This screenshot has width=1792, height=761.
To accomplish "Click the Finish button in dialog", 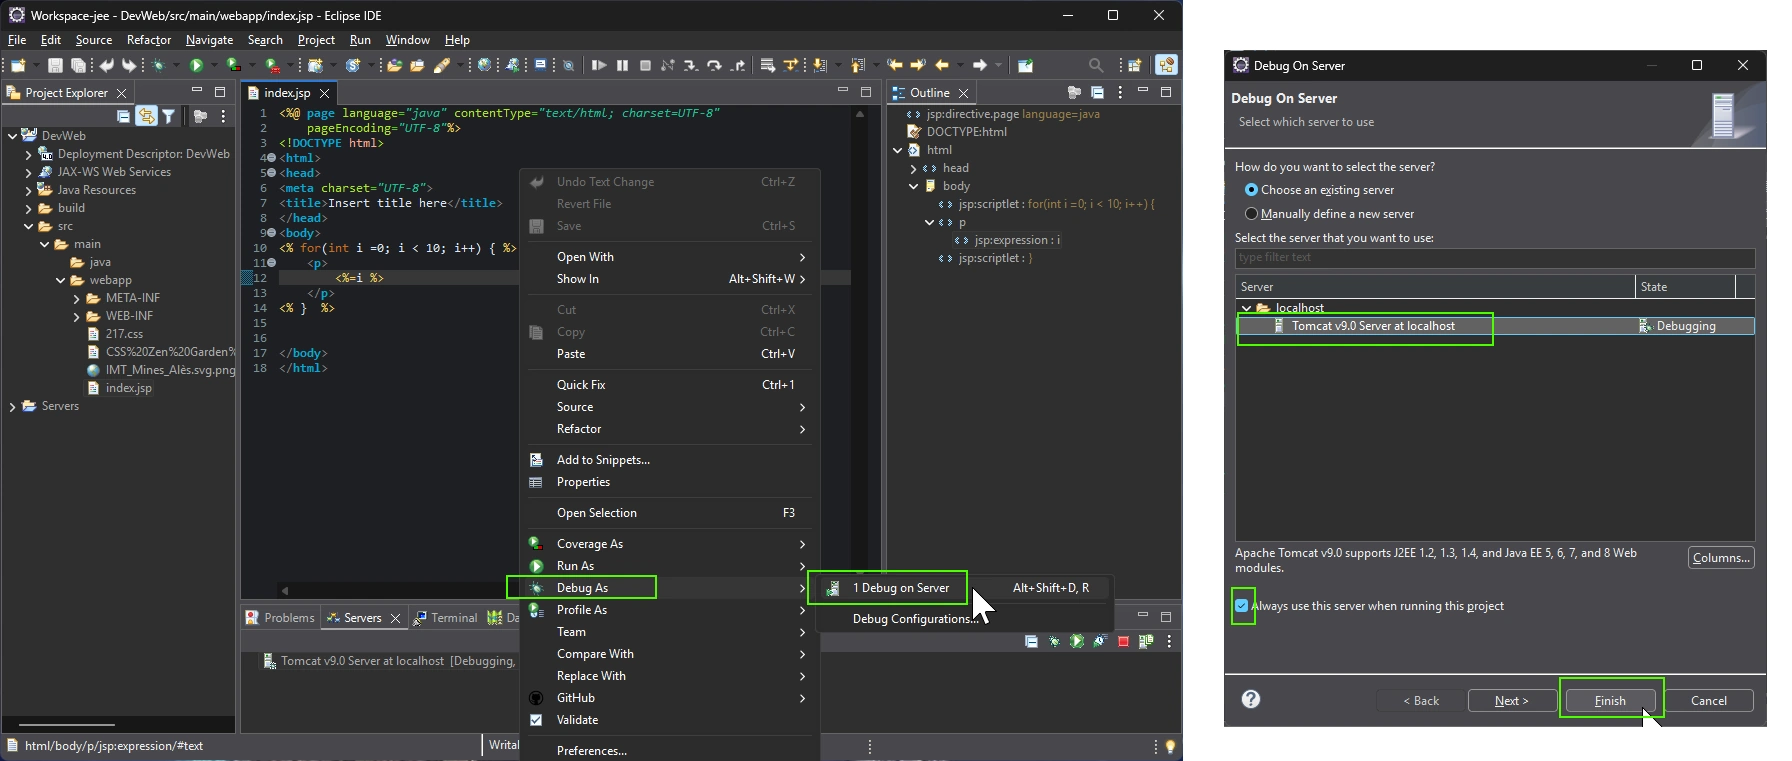I will [x=1610, y=701].
